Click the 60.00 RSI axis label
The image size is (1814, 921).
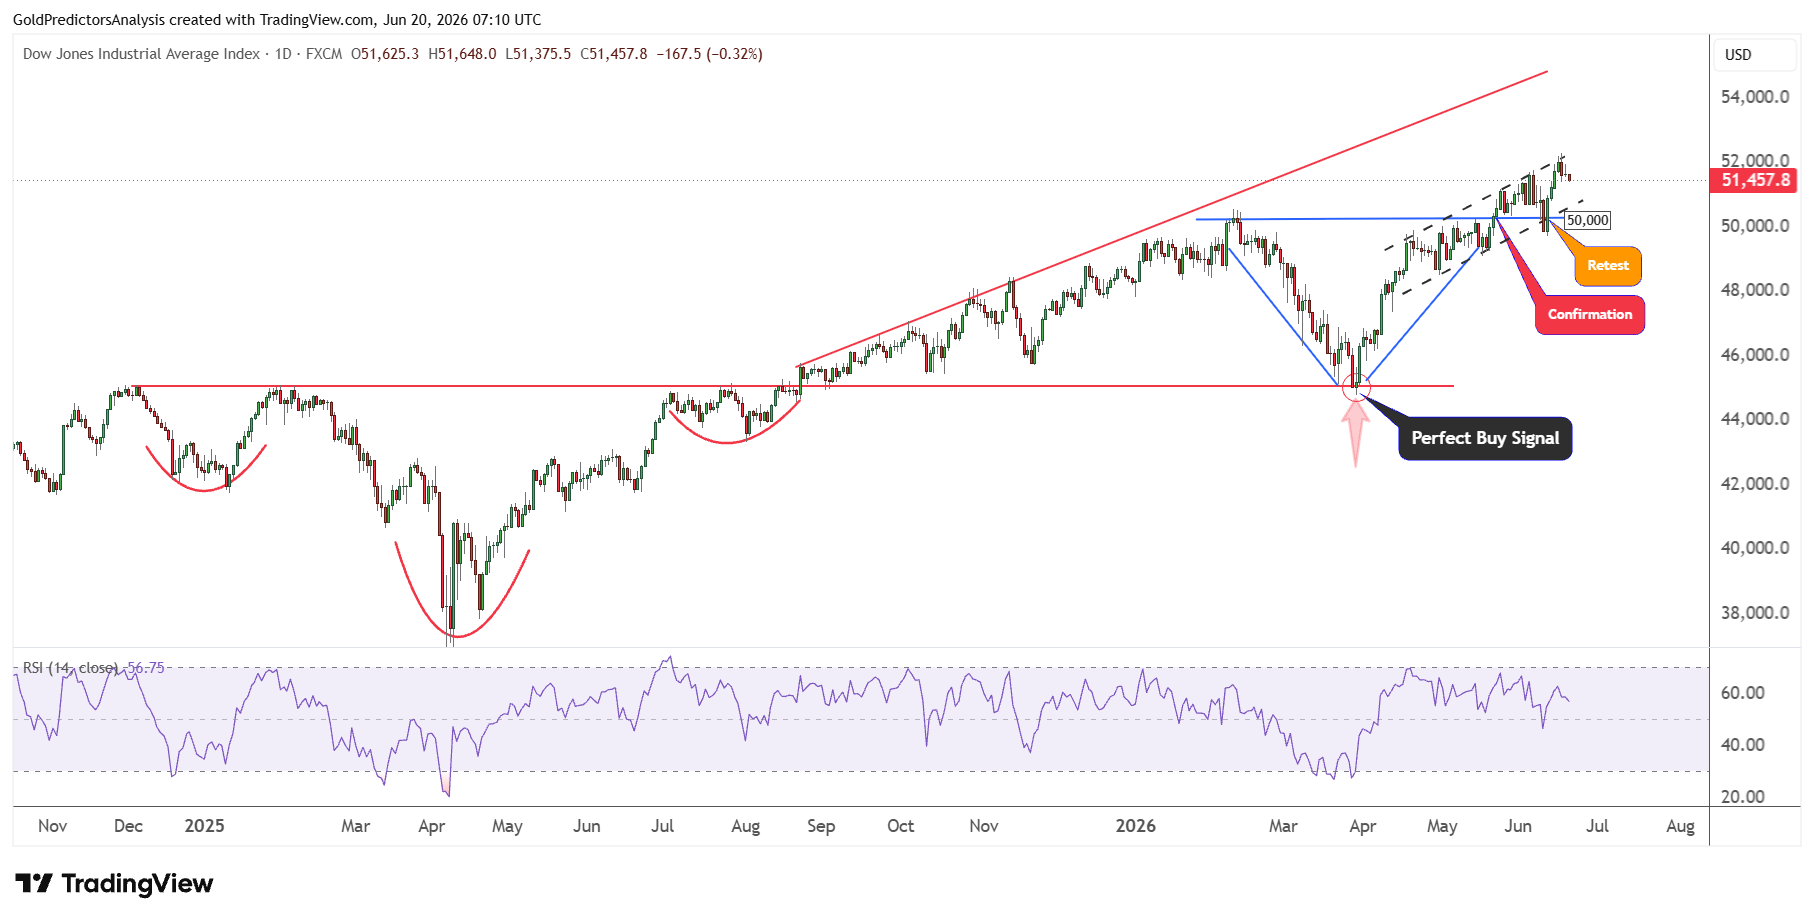tap(1742, 693)
